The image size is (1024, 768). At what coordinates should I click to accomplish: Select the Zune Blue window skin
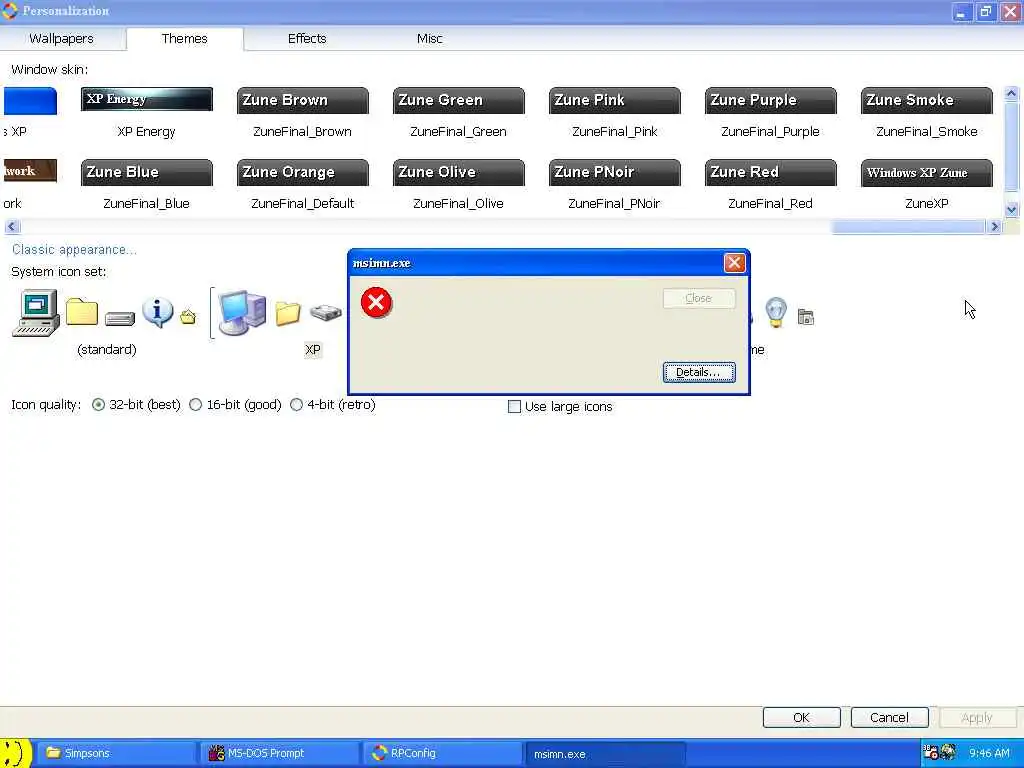coord(146,172)
